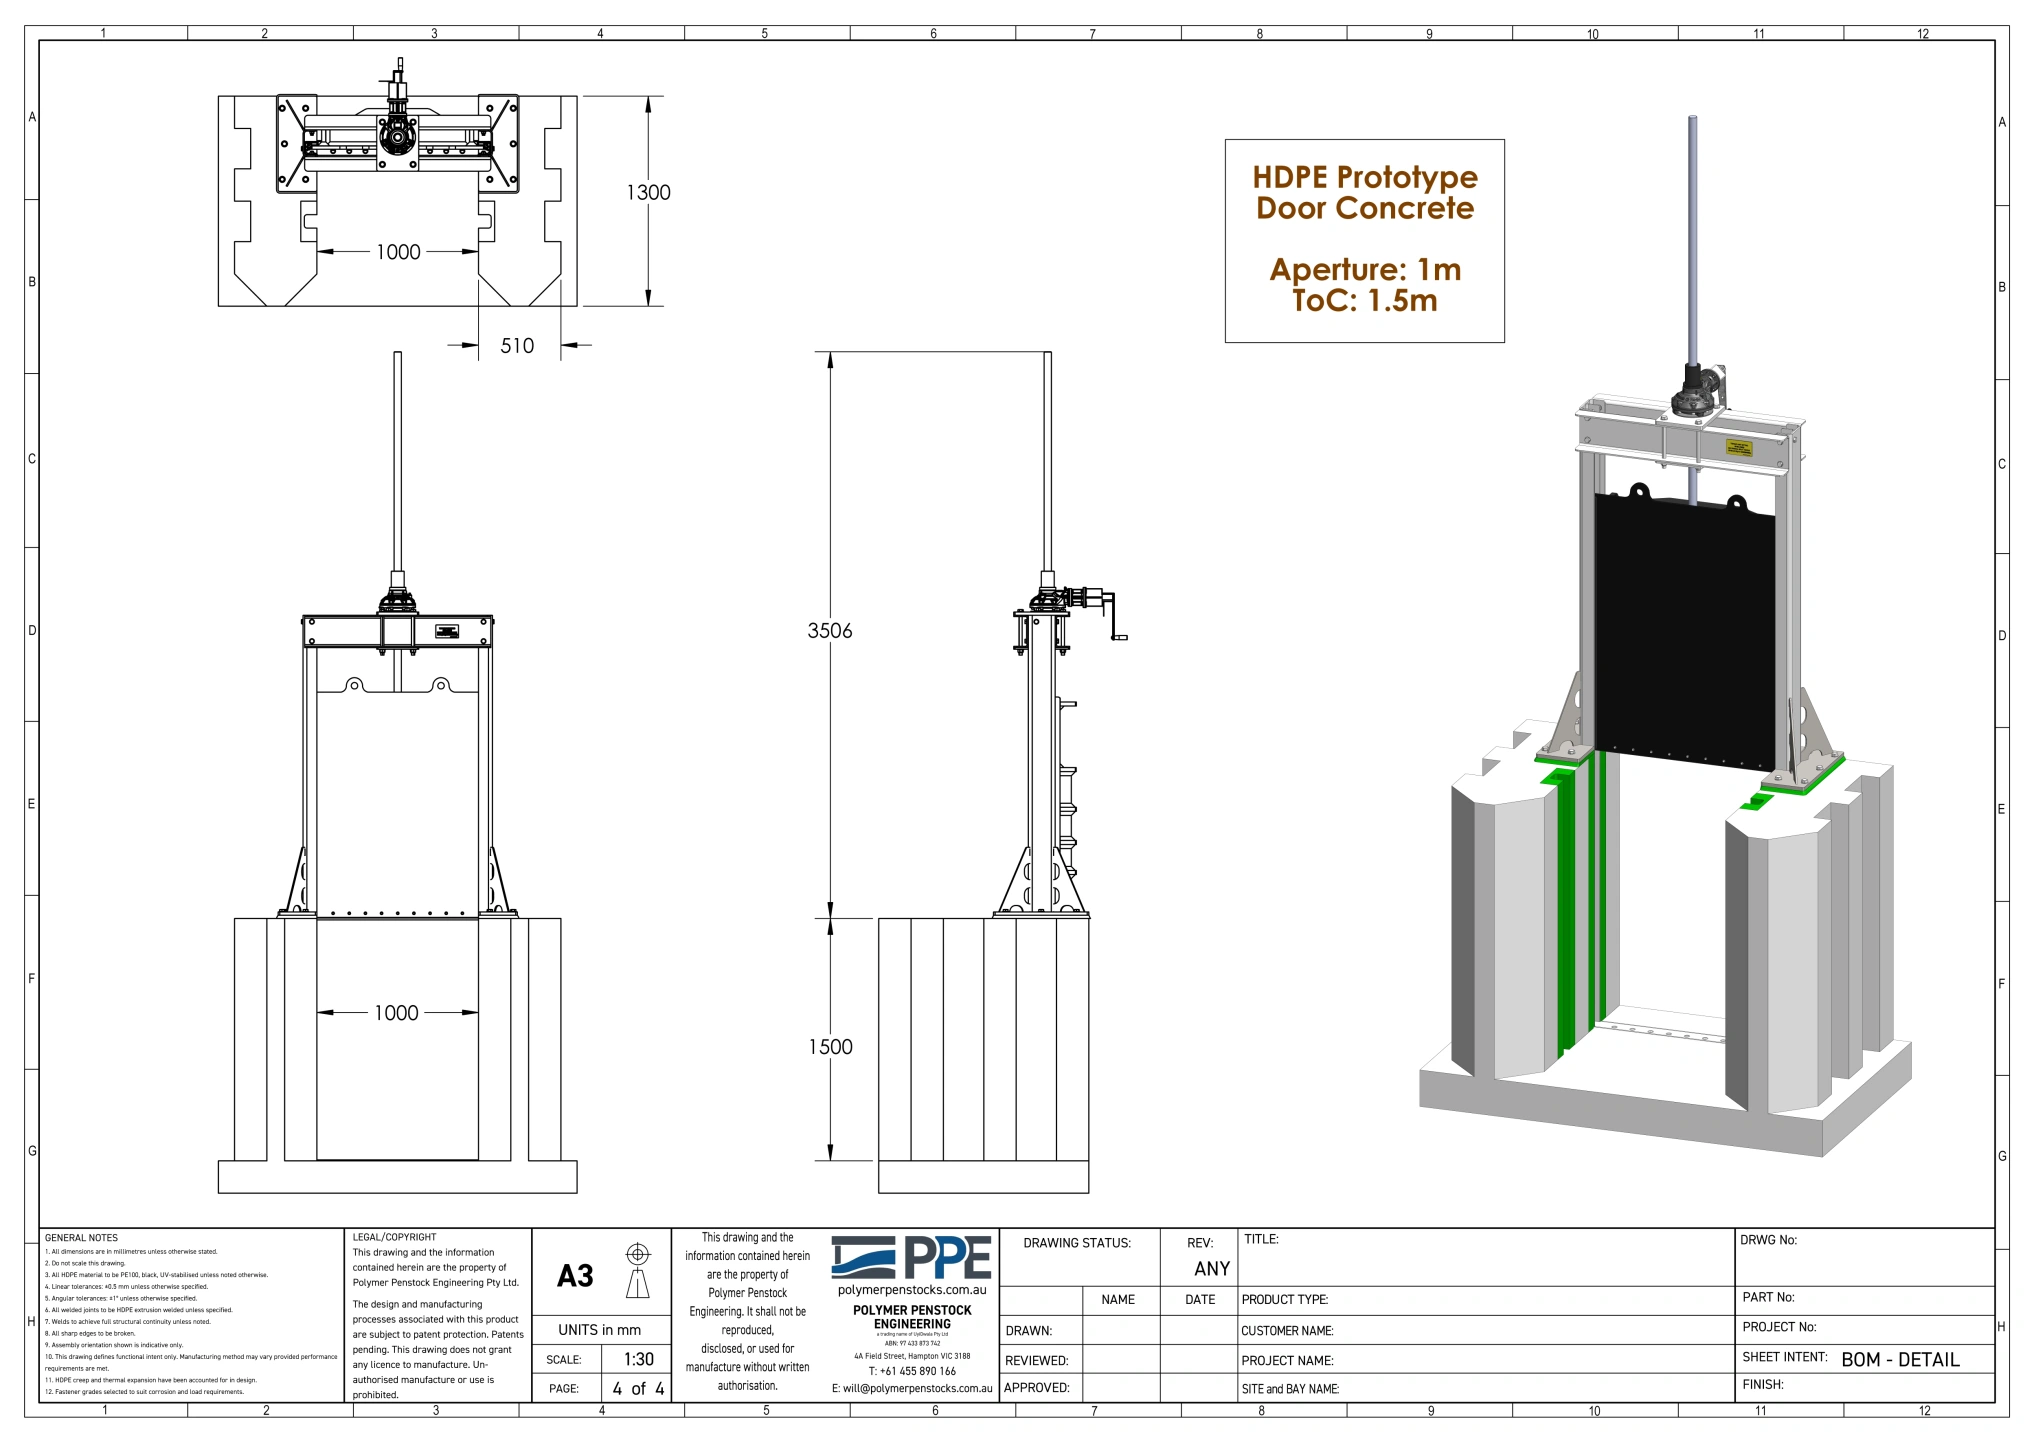Viewport: 2036px width, 1440px height.
Task: Click the yellow warning label on frame
Action: (1739, 447)
